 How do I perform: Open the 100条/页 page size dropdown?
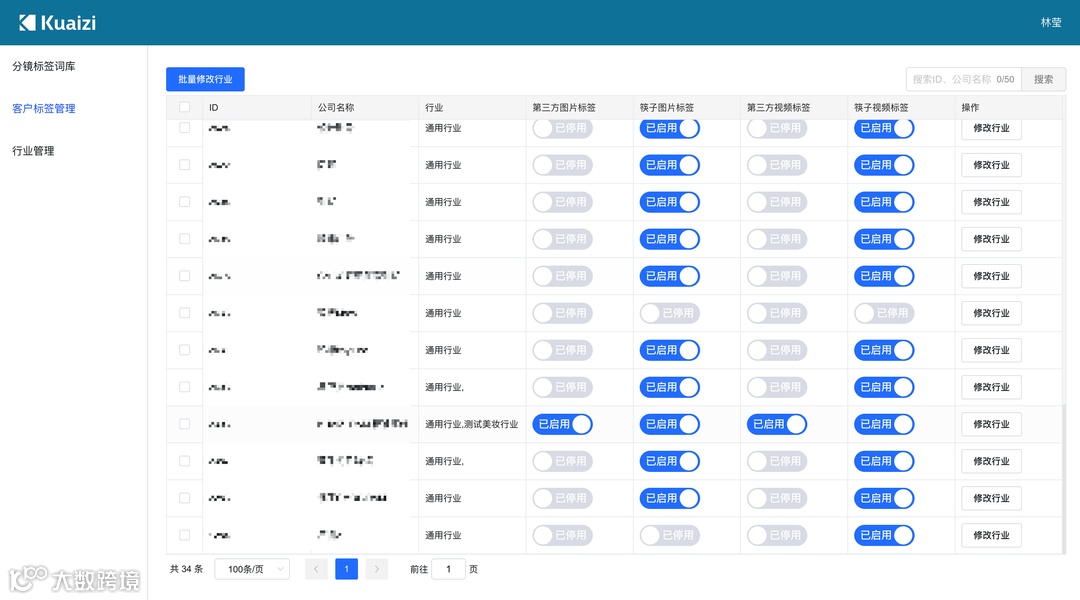(x=251, y=568)
